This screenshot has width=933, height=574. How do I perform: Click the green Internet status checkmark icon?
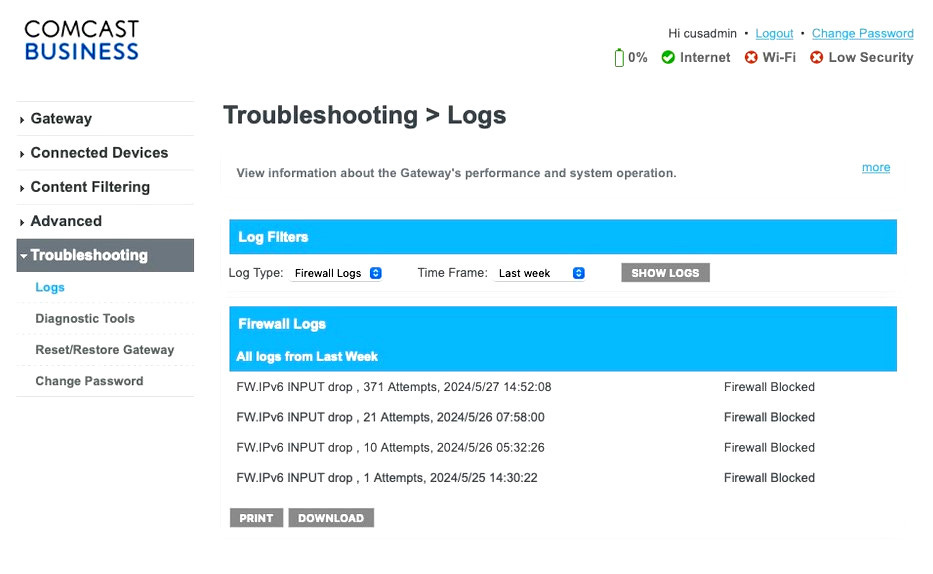click(668, 57)
